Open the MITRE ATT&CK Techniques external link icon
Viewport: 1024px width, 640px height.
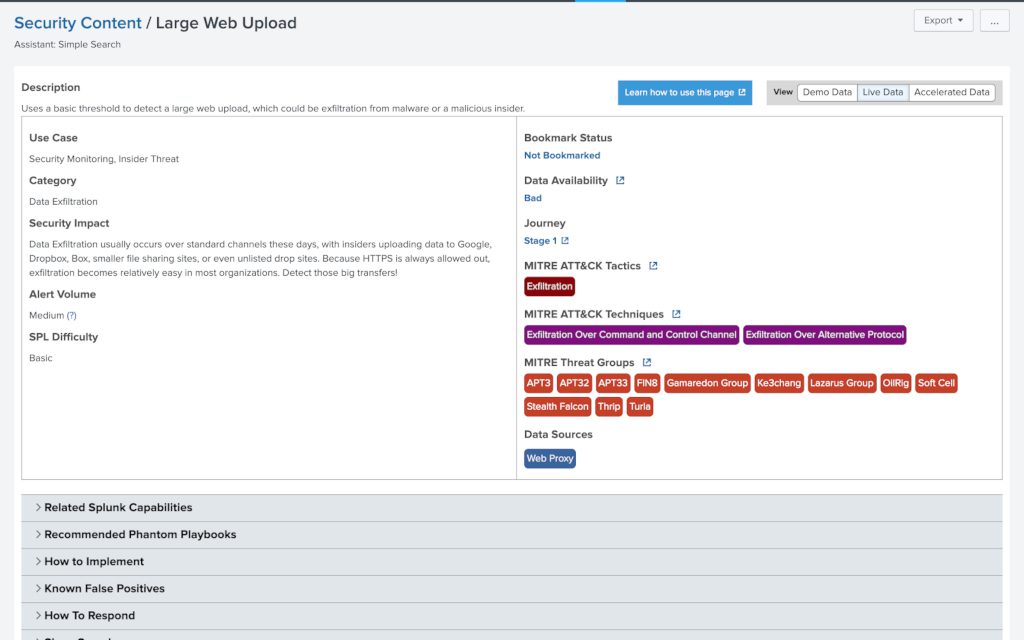676,314
